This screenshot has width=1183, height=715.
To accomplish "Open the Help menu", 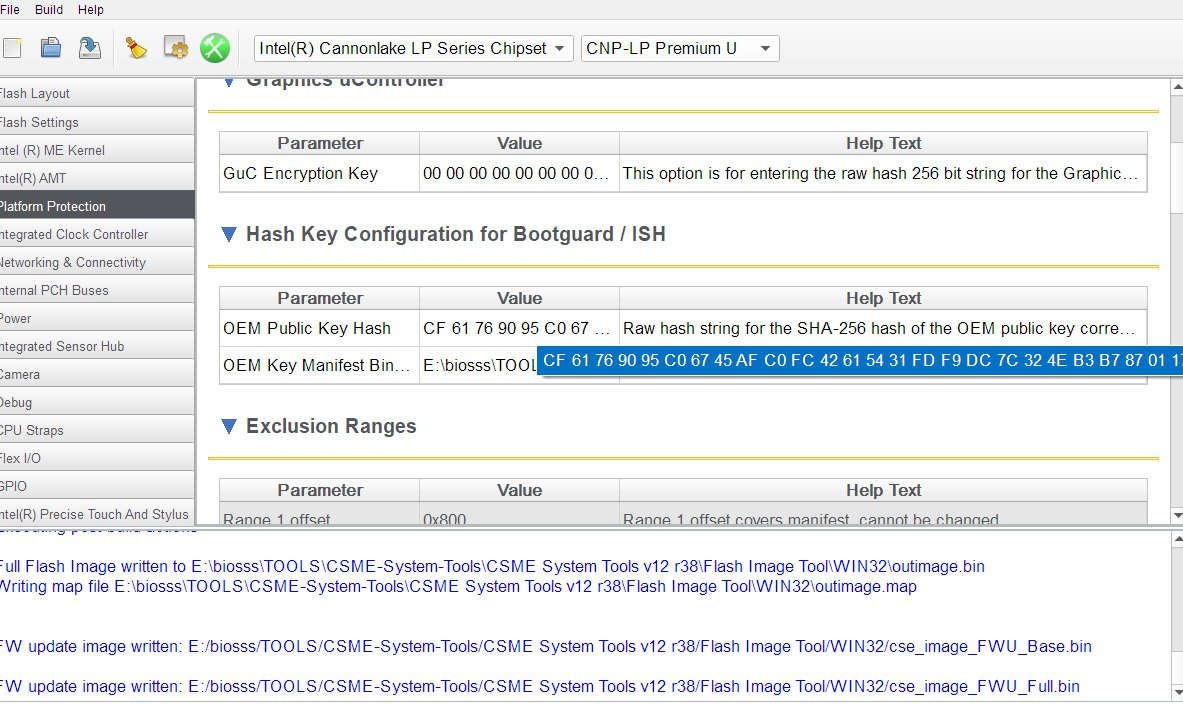I will click(91, 10).
